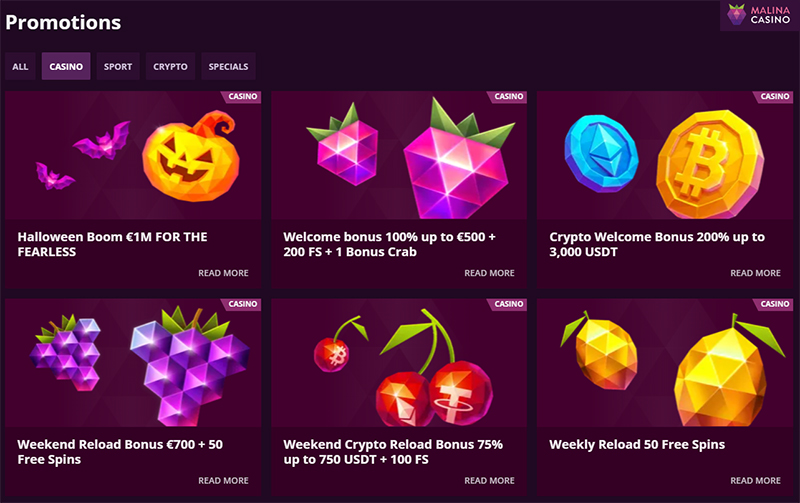Read more about Weekend Reload Bonus €700
The width and height of the screenshot is (800, 503).
[x=223, y=481]
